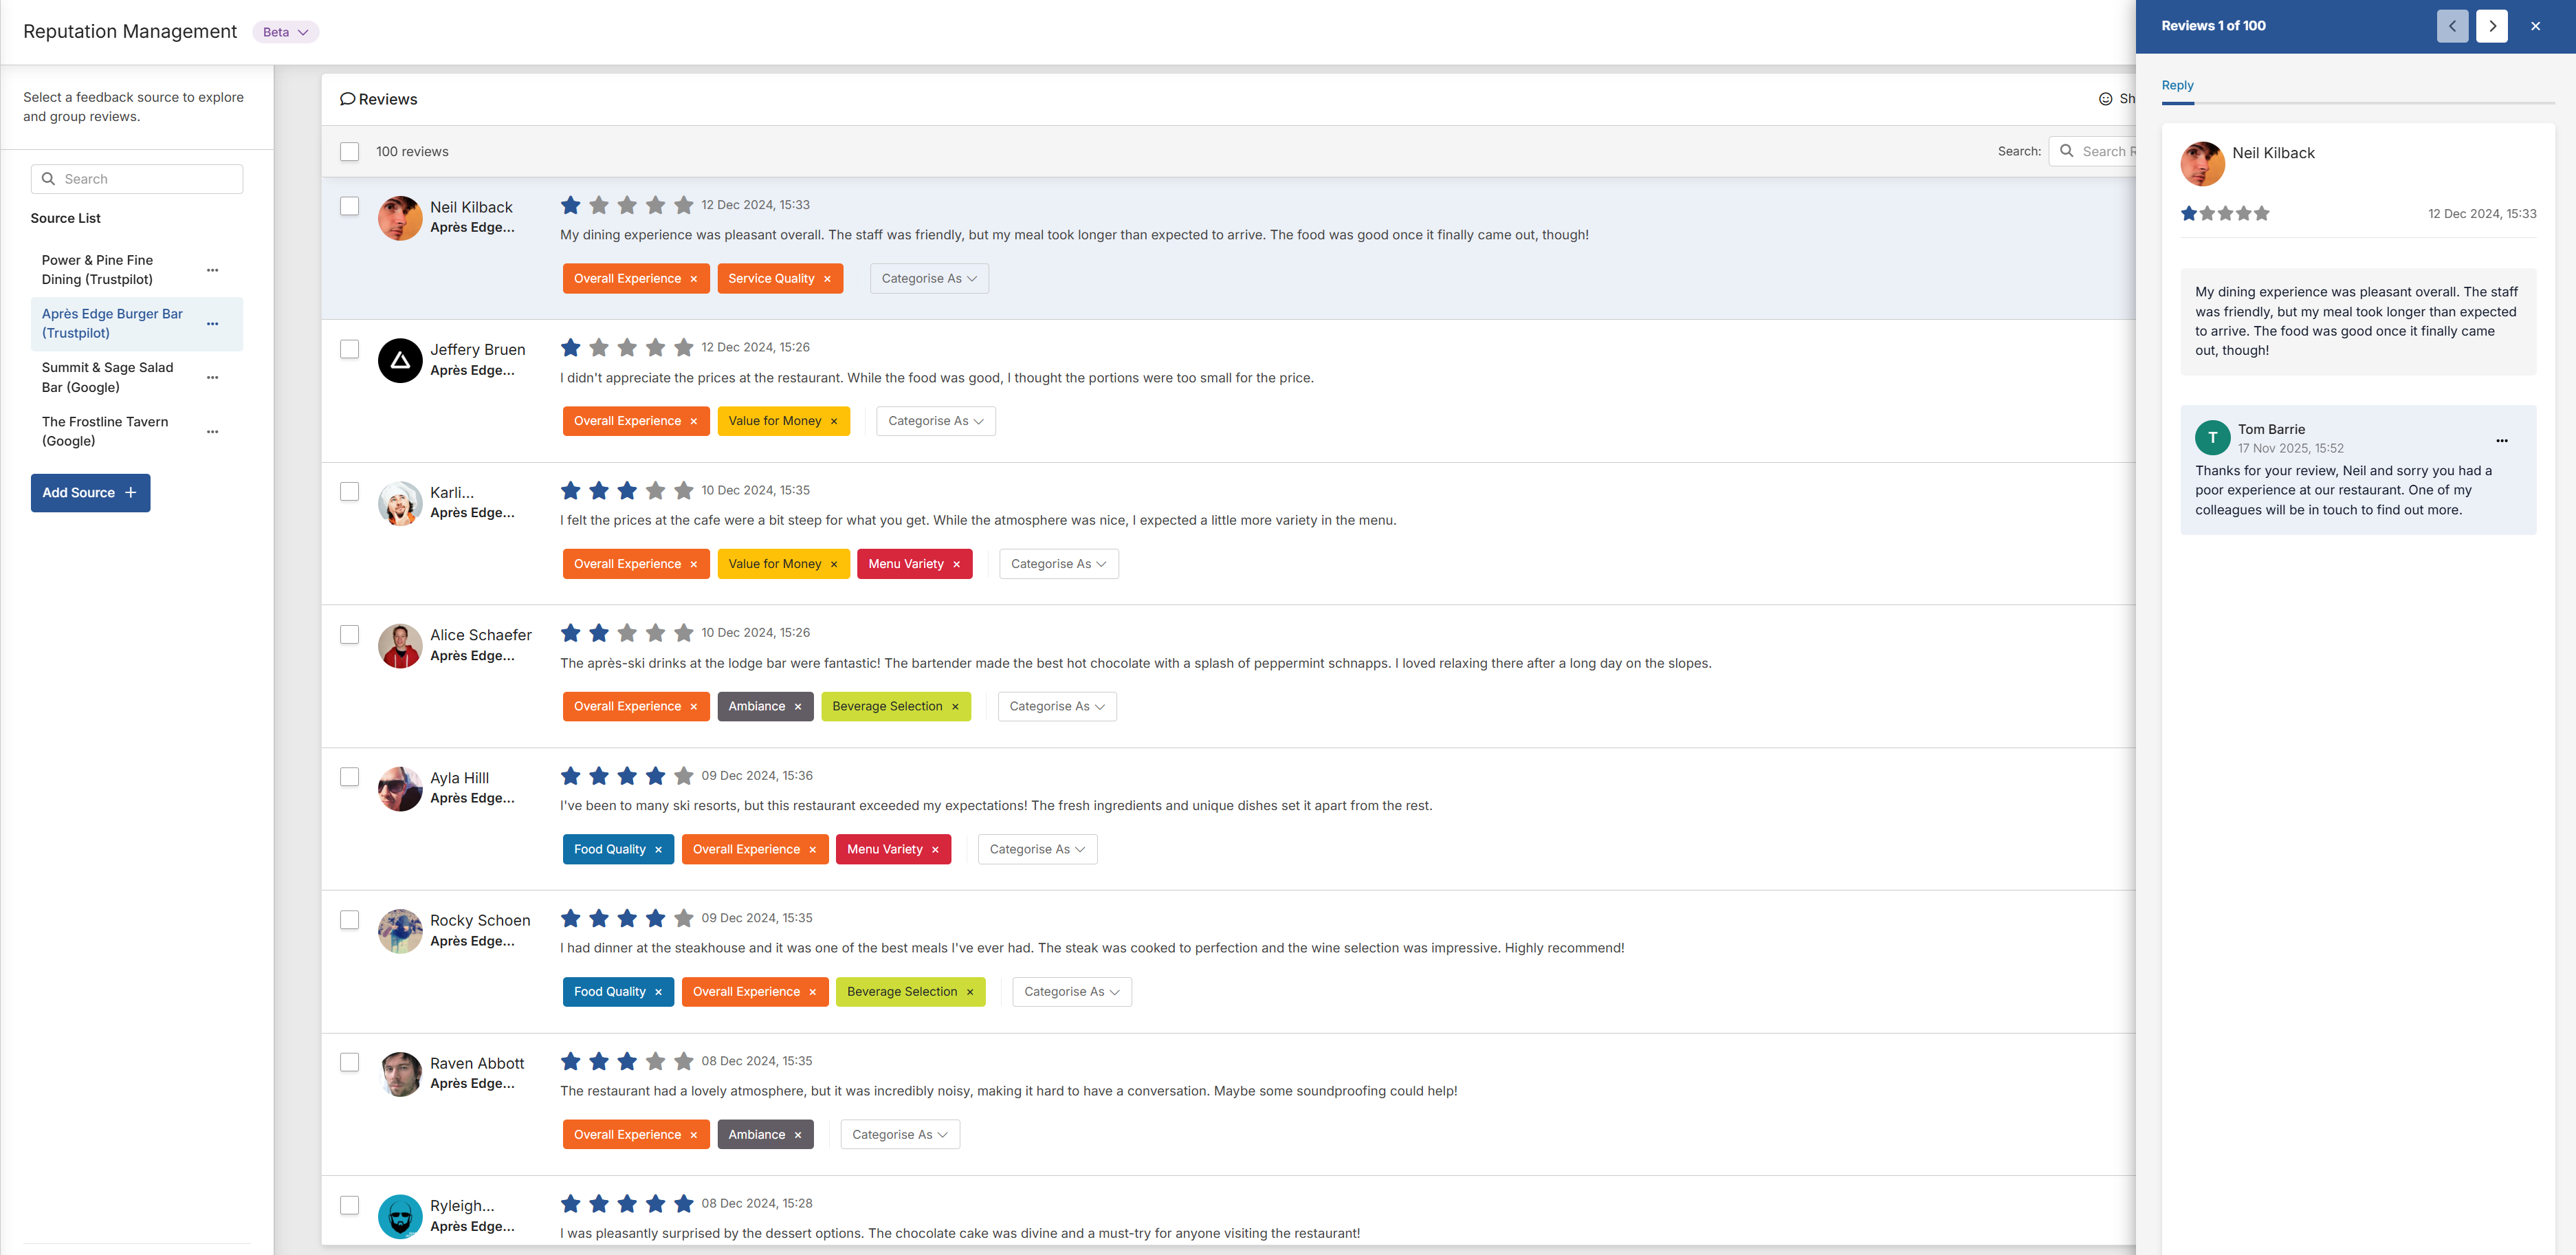This screenshot has width=2576, height=1255.
Task: Open more options for Power & Pine source
Action: click(212, 270)
